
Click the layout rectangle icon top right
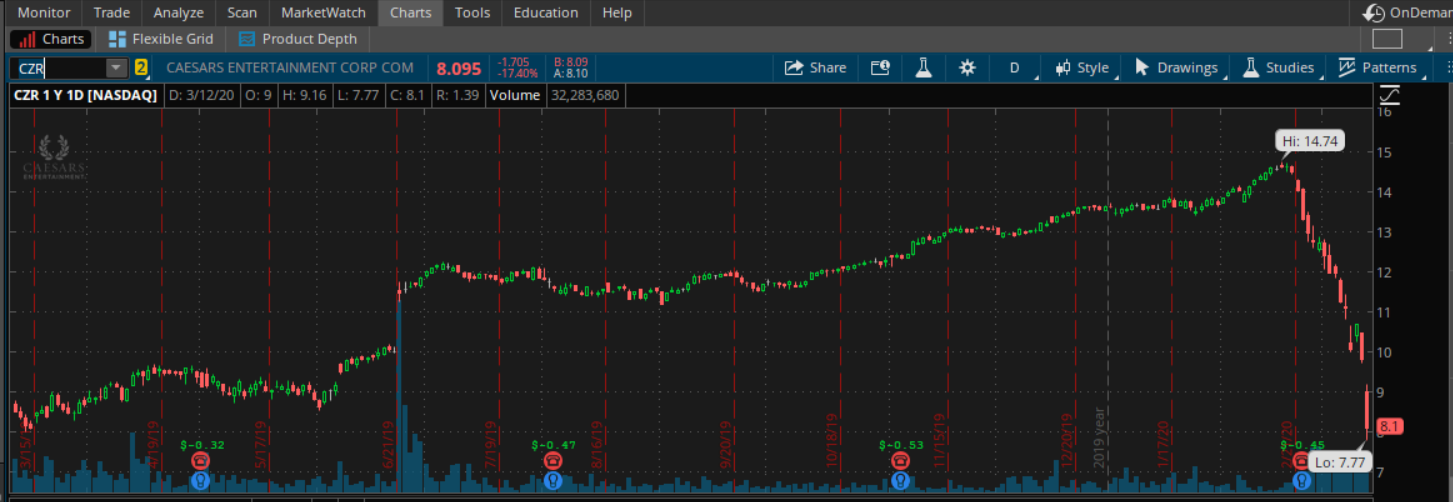click(1387, 39)
